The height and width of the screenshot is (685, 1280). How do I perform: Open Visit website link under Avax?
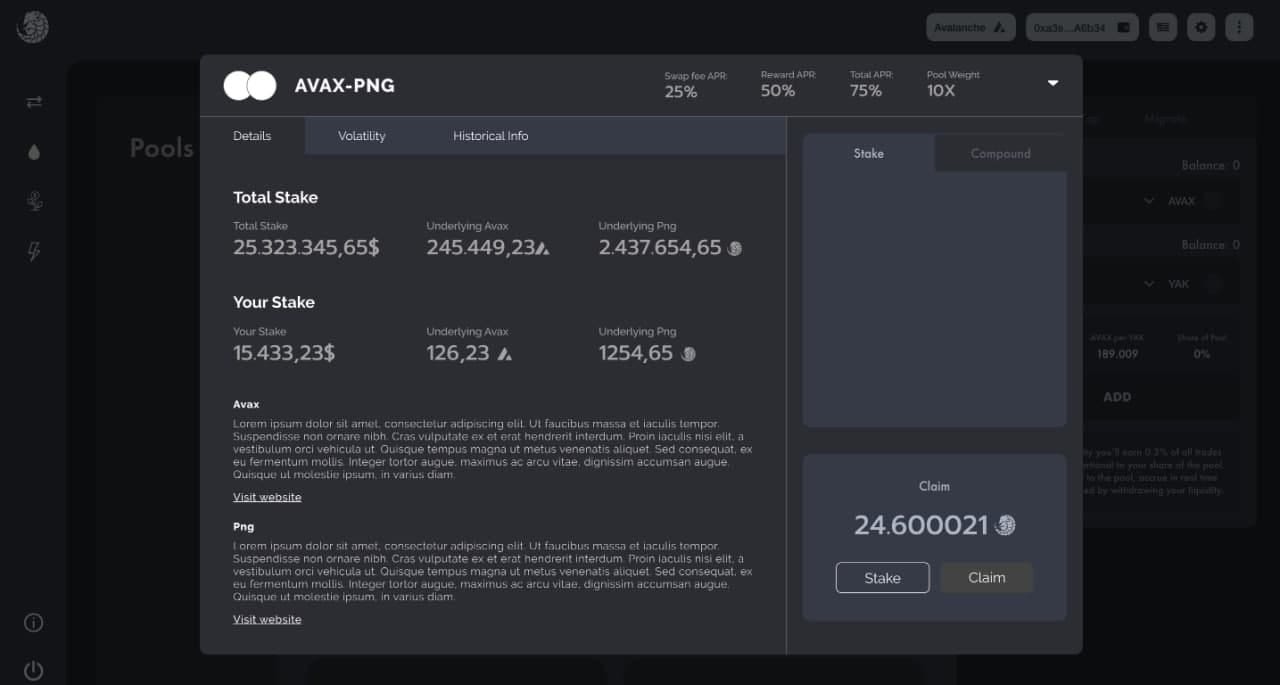click(x=267, y=497)
